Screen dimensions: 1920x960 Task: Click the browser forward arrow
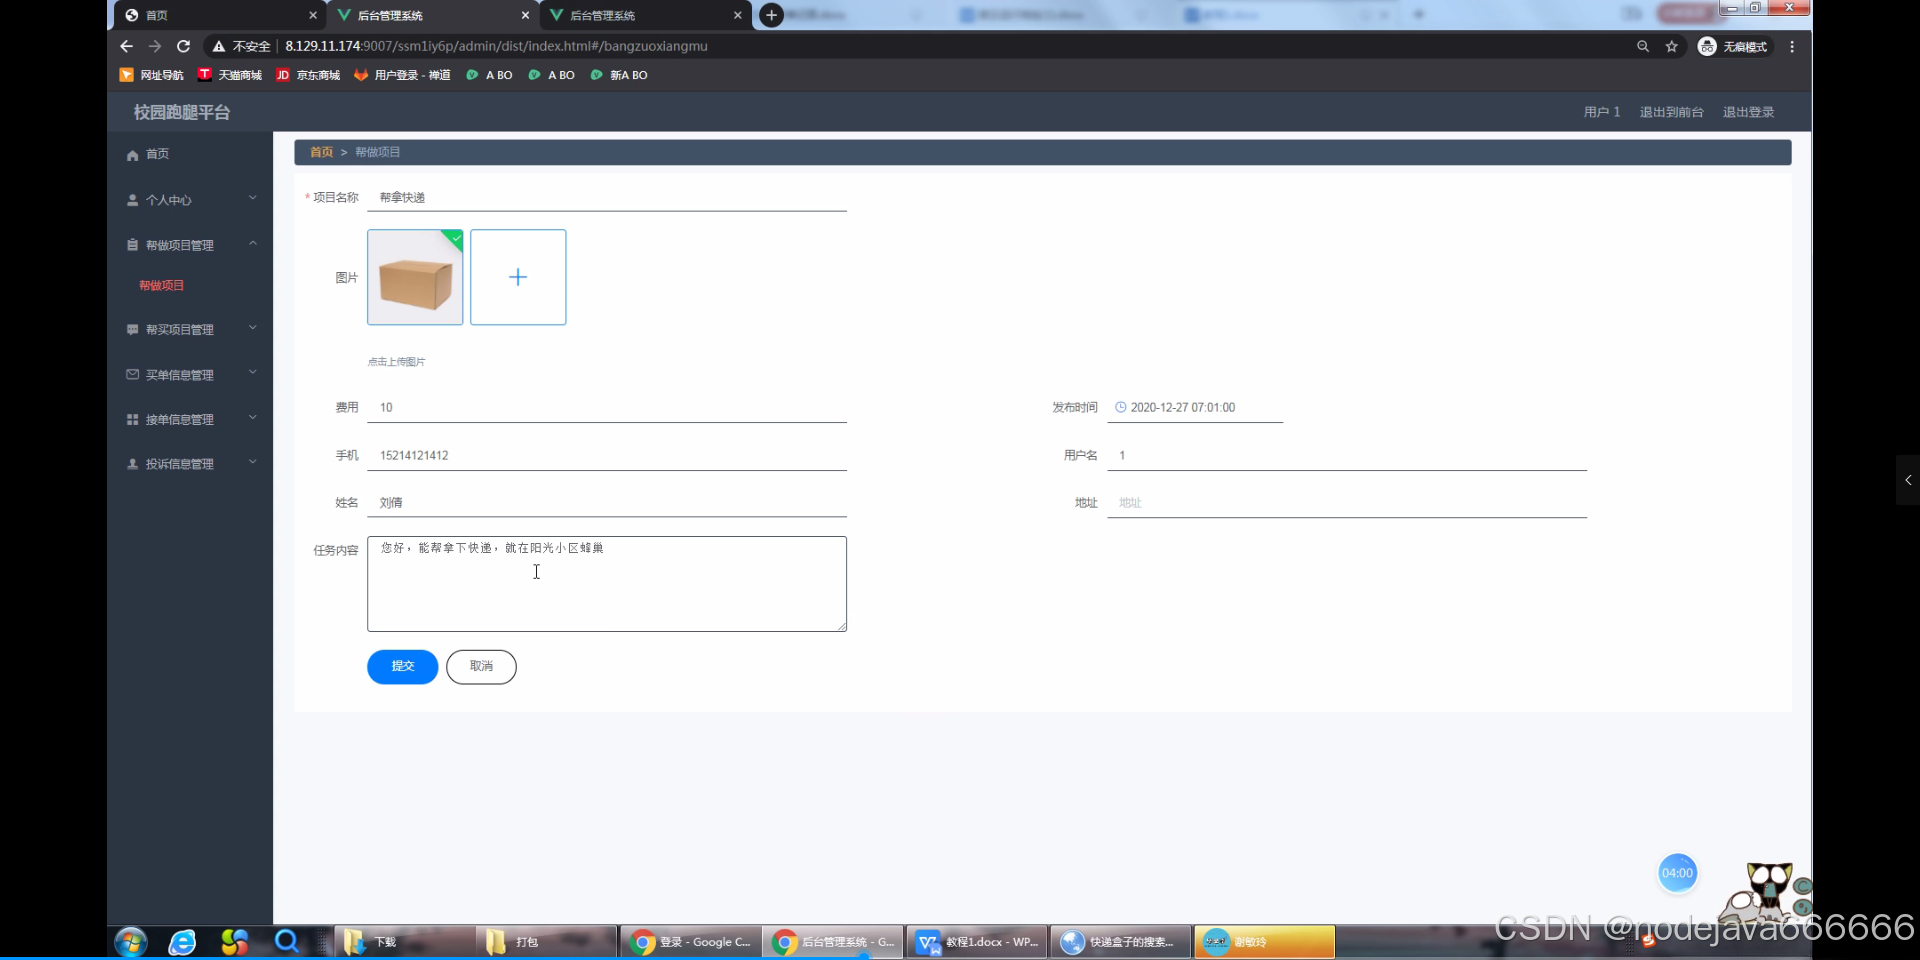coord(154,46)
